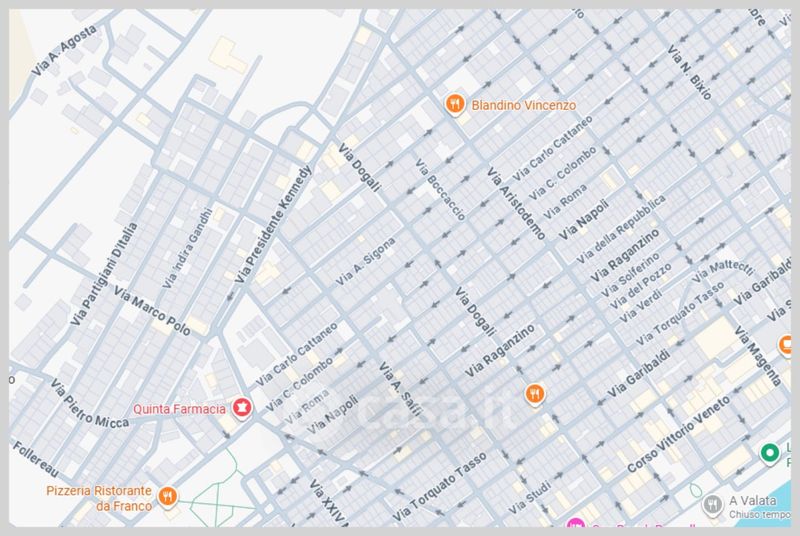Select the orange cafe pin near Via Magenta
Viewport: 800px width, 536px height.
click(x=787, y=346)
